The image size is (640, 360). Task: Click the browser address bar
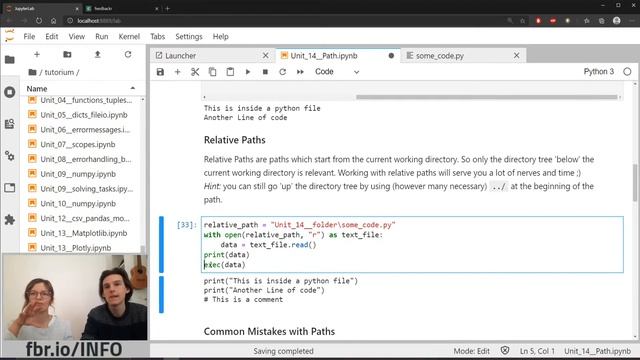coord(286,20)
